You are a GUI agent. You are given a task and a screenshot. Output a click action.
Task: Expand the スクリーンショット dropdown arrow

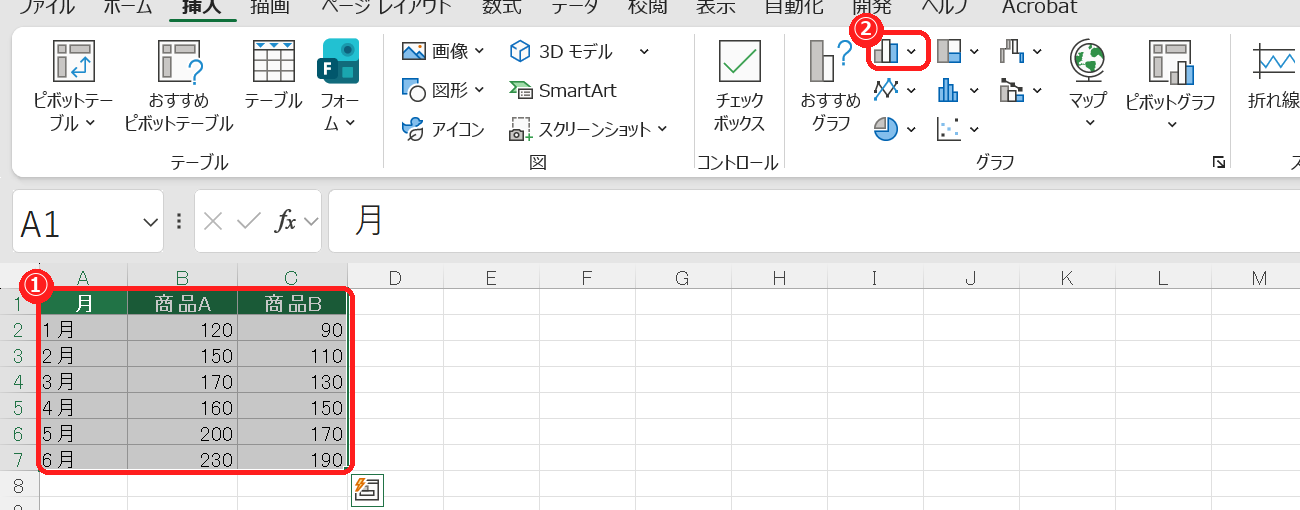pyautogui.click(x=661, y=129)
